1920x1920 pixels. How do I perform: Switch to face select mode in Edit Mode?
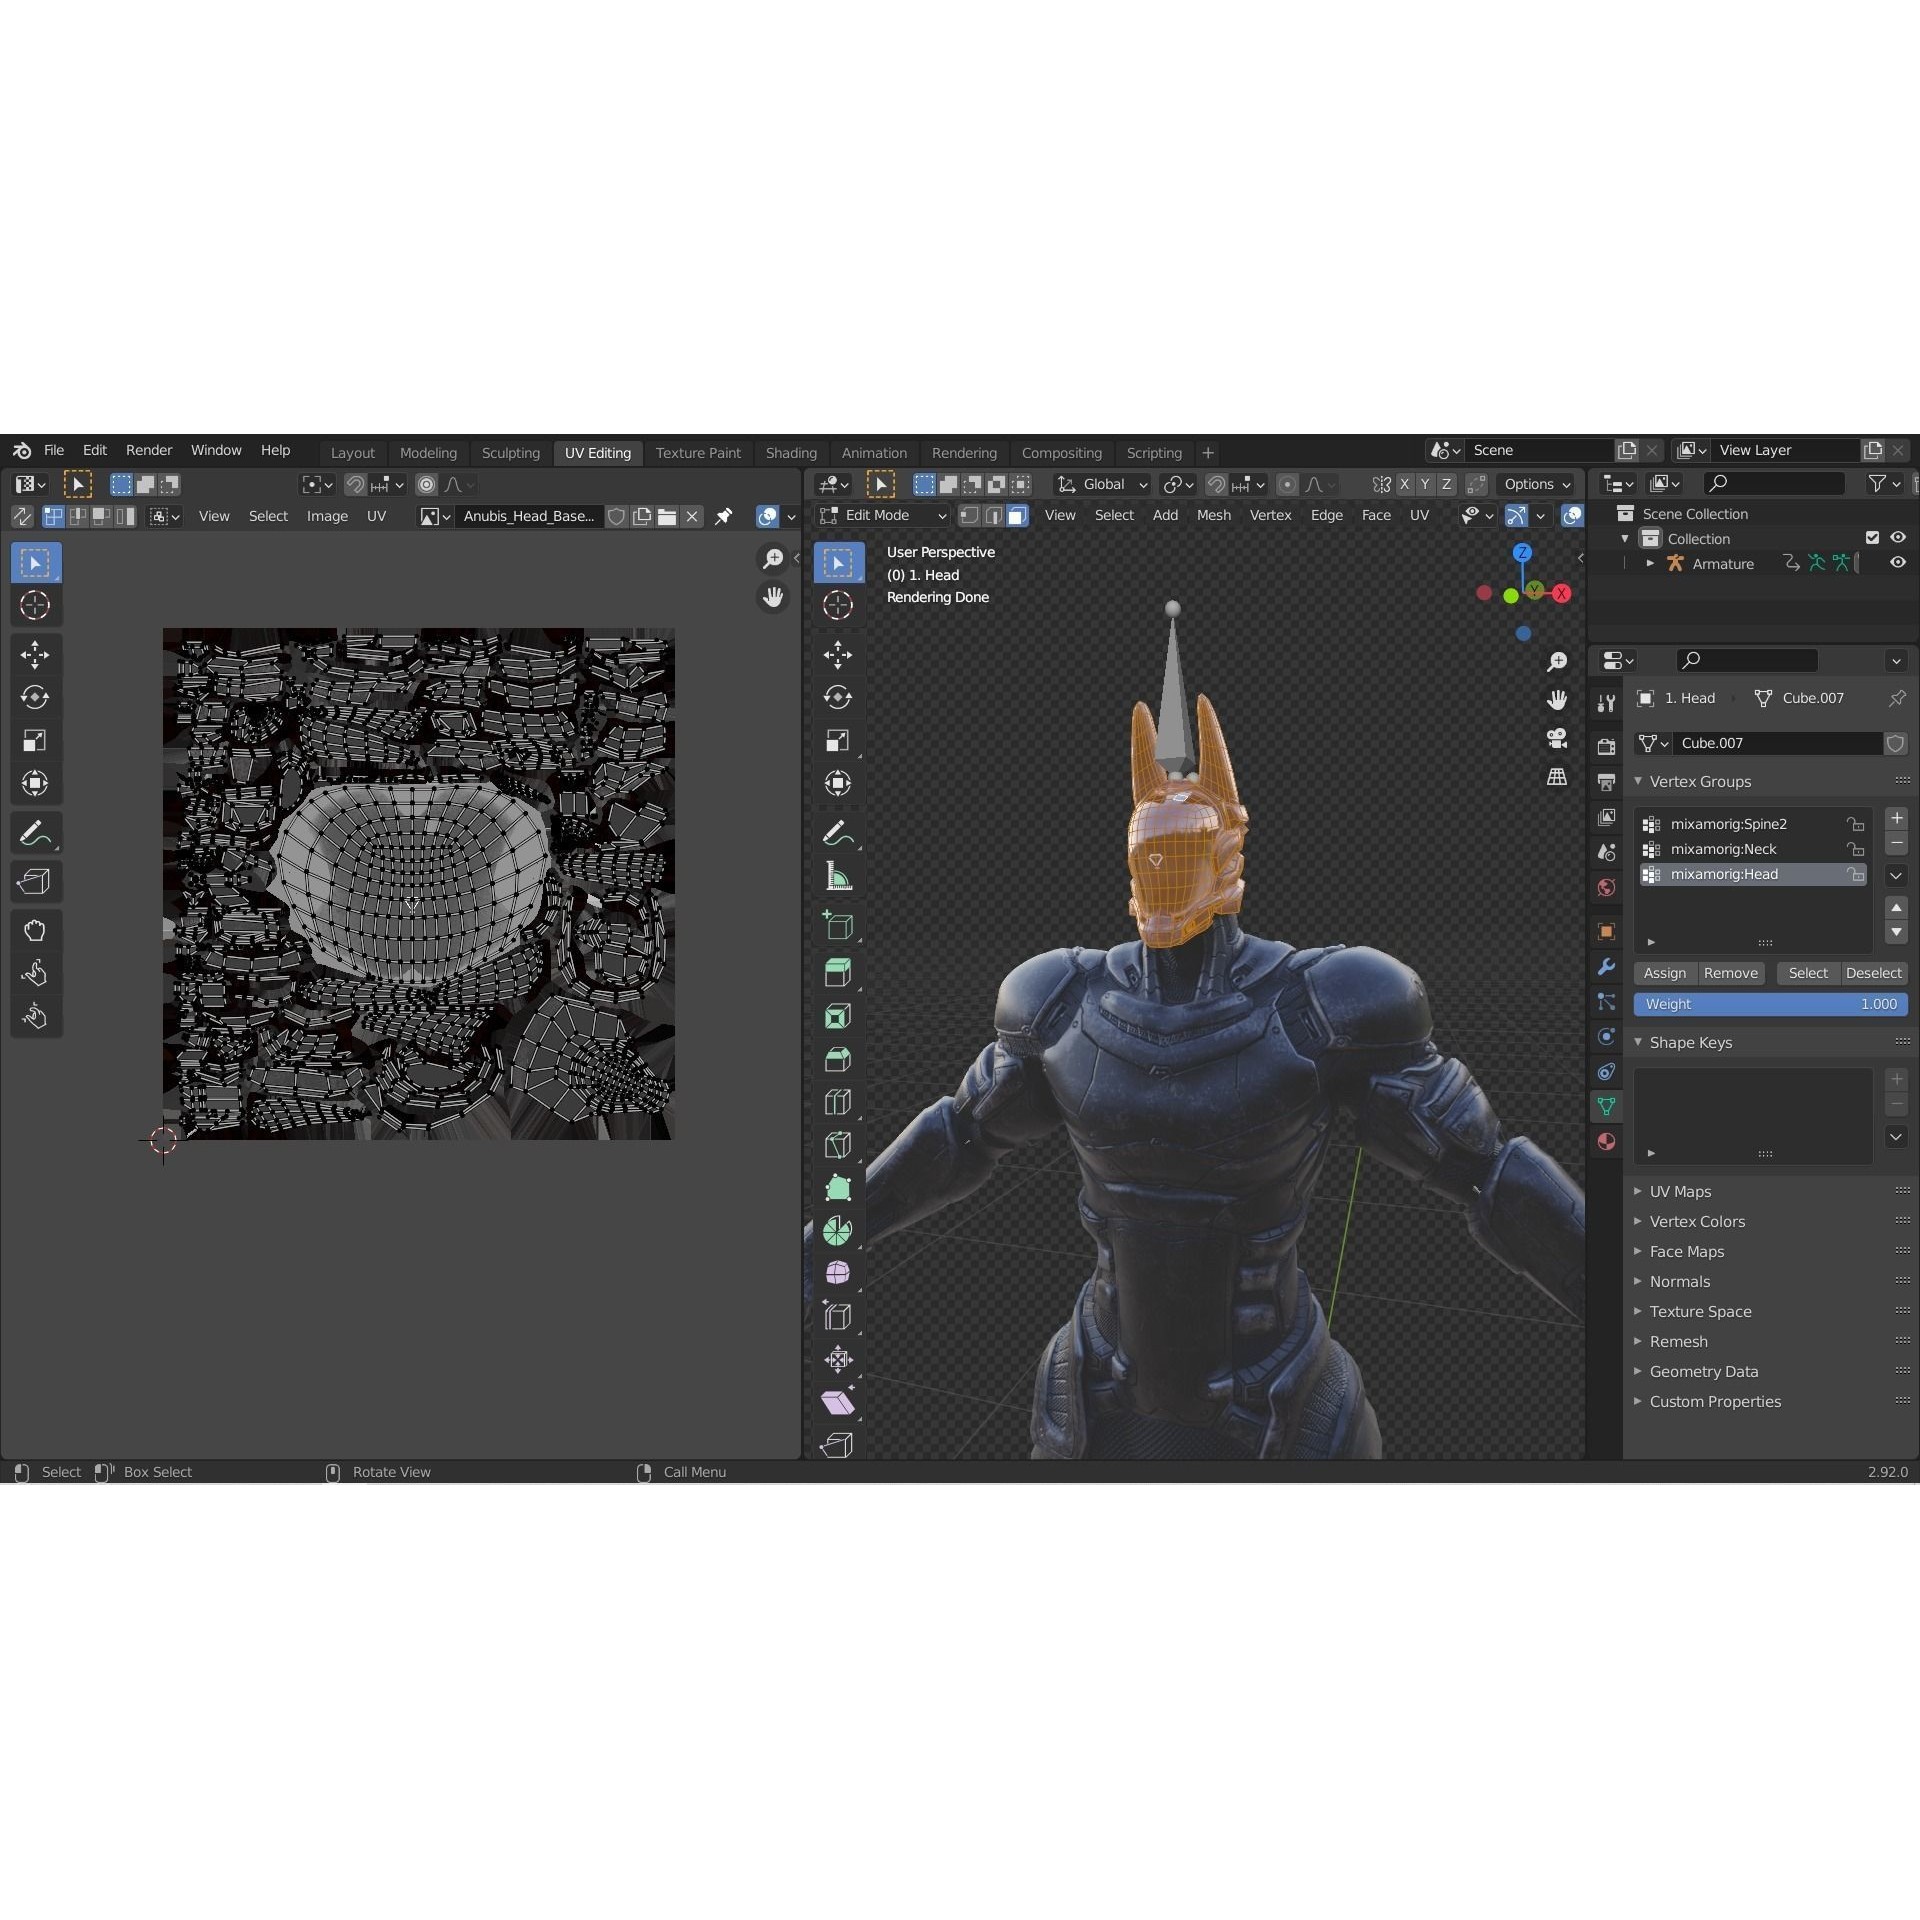click(1017, 515)
